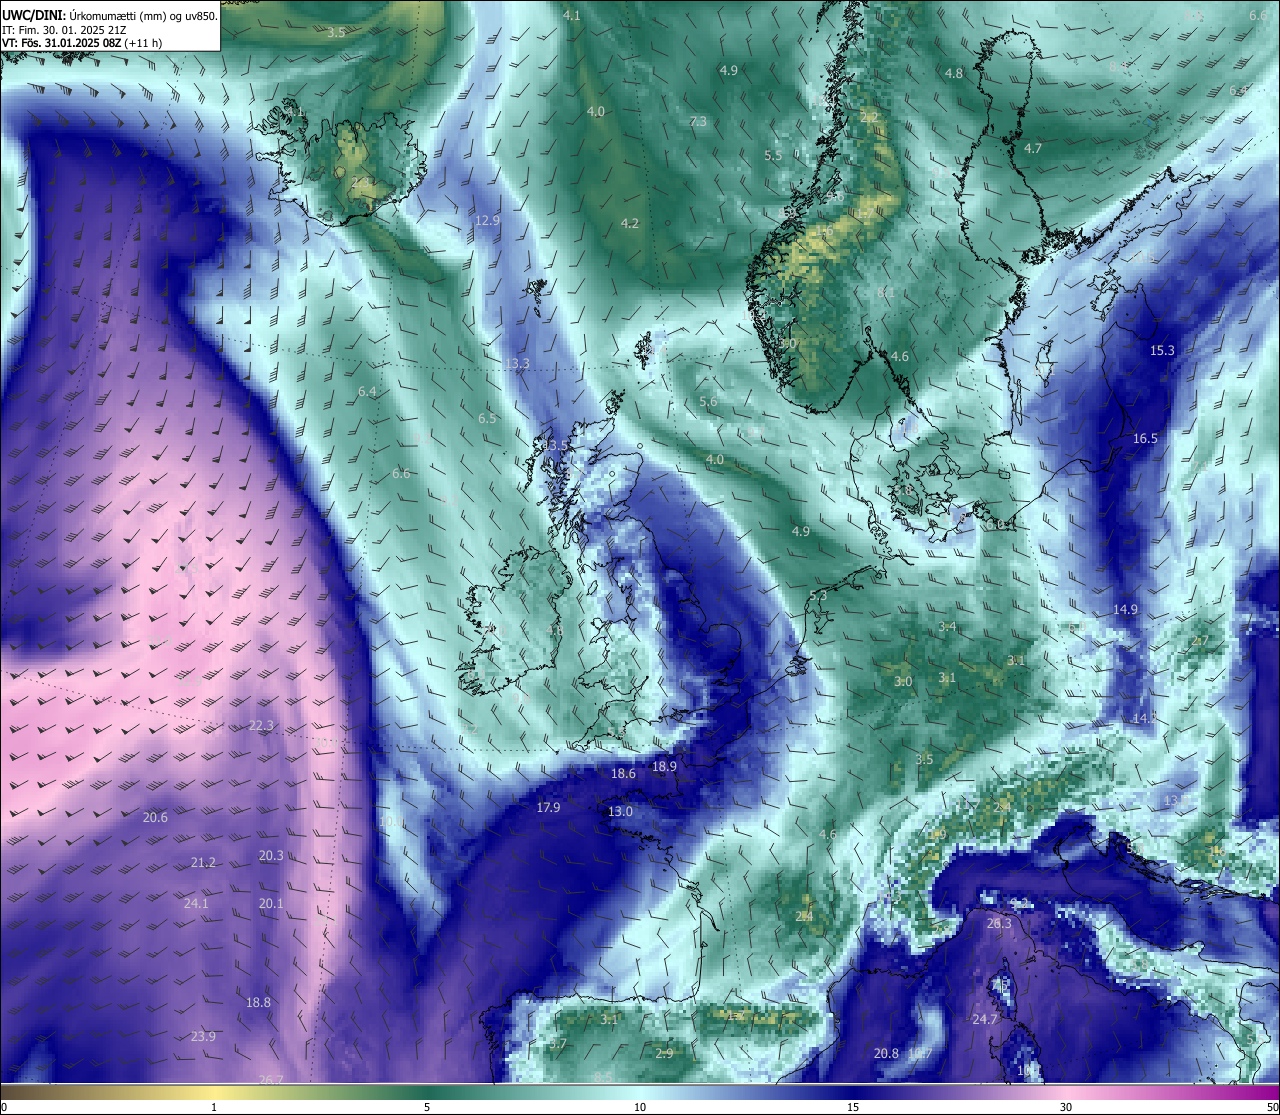This screenshot has width=1280, height=1115.
Task: Click the 12.9 value southeast of Iceland
Action: [x=487, y=220]
